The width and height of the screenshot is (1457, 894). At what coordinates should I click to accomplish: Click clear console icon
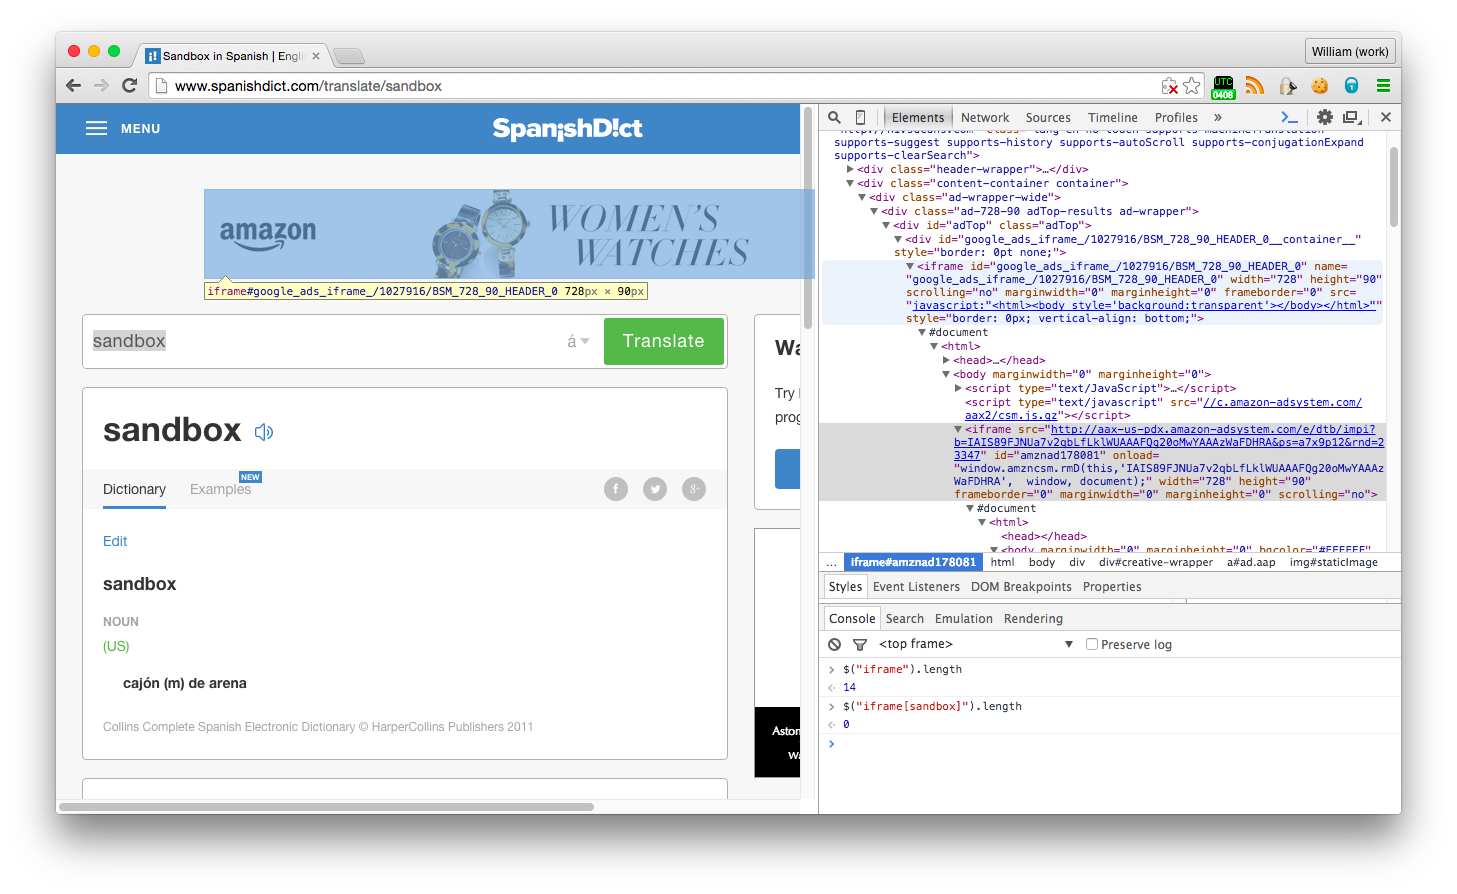coord(835,644)
